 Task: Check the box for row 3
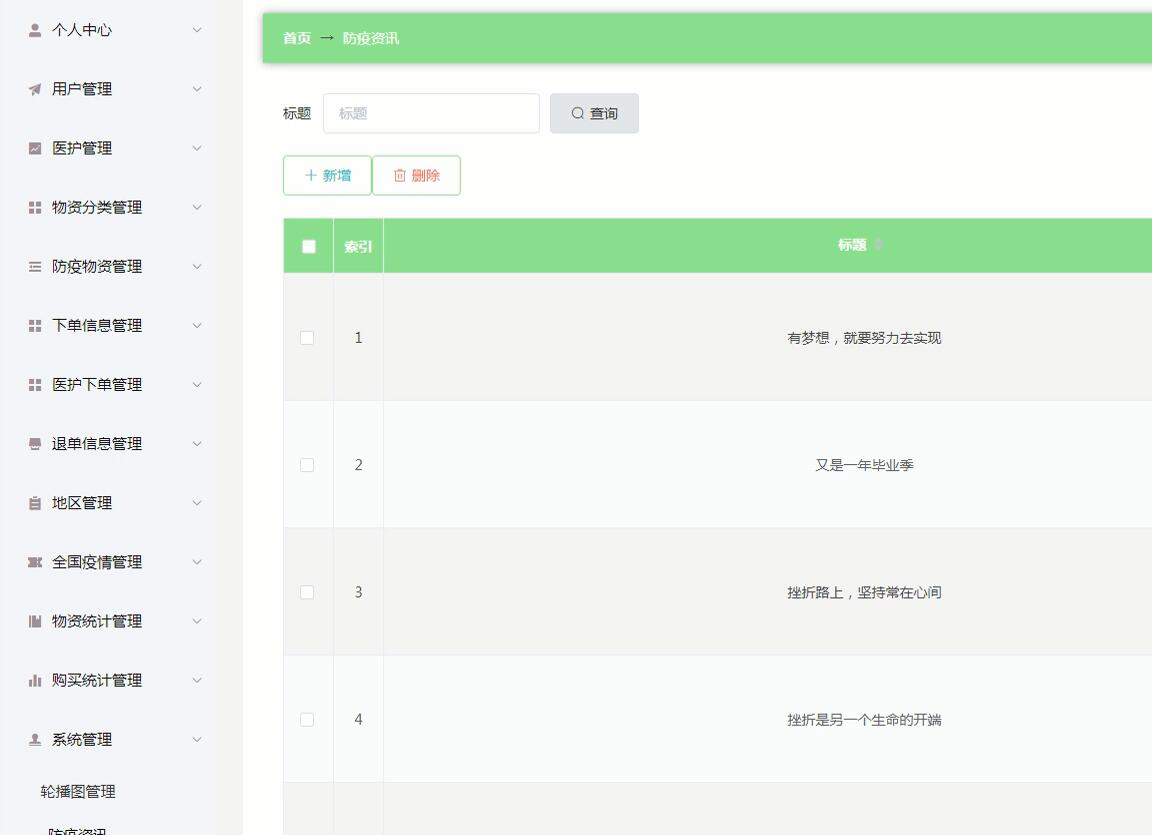(307, 592)
